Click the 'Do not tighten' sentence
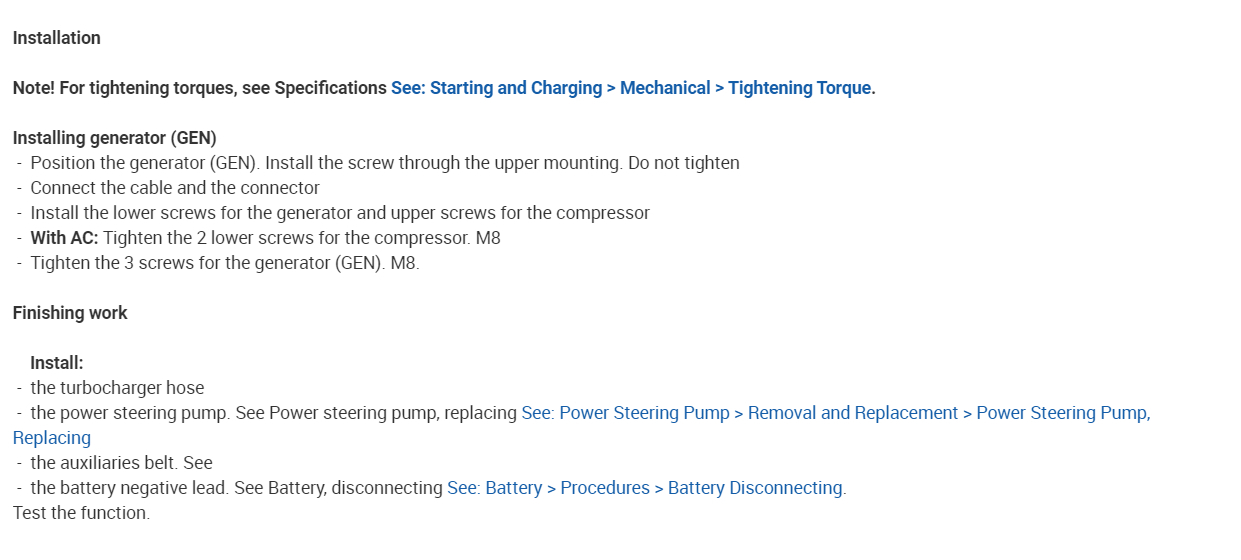The image size is (1241, 560). pyautogui.click(x=684, y=163)
